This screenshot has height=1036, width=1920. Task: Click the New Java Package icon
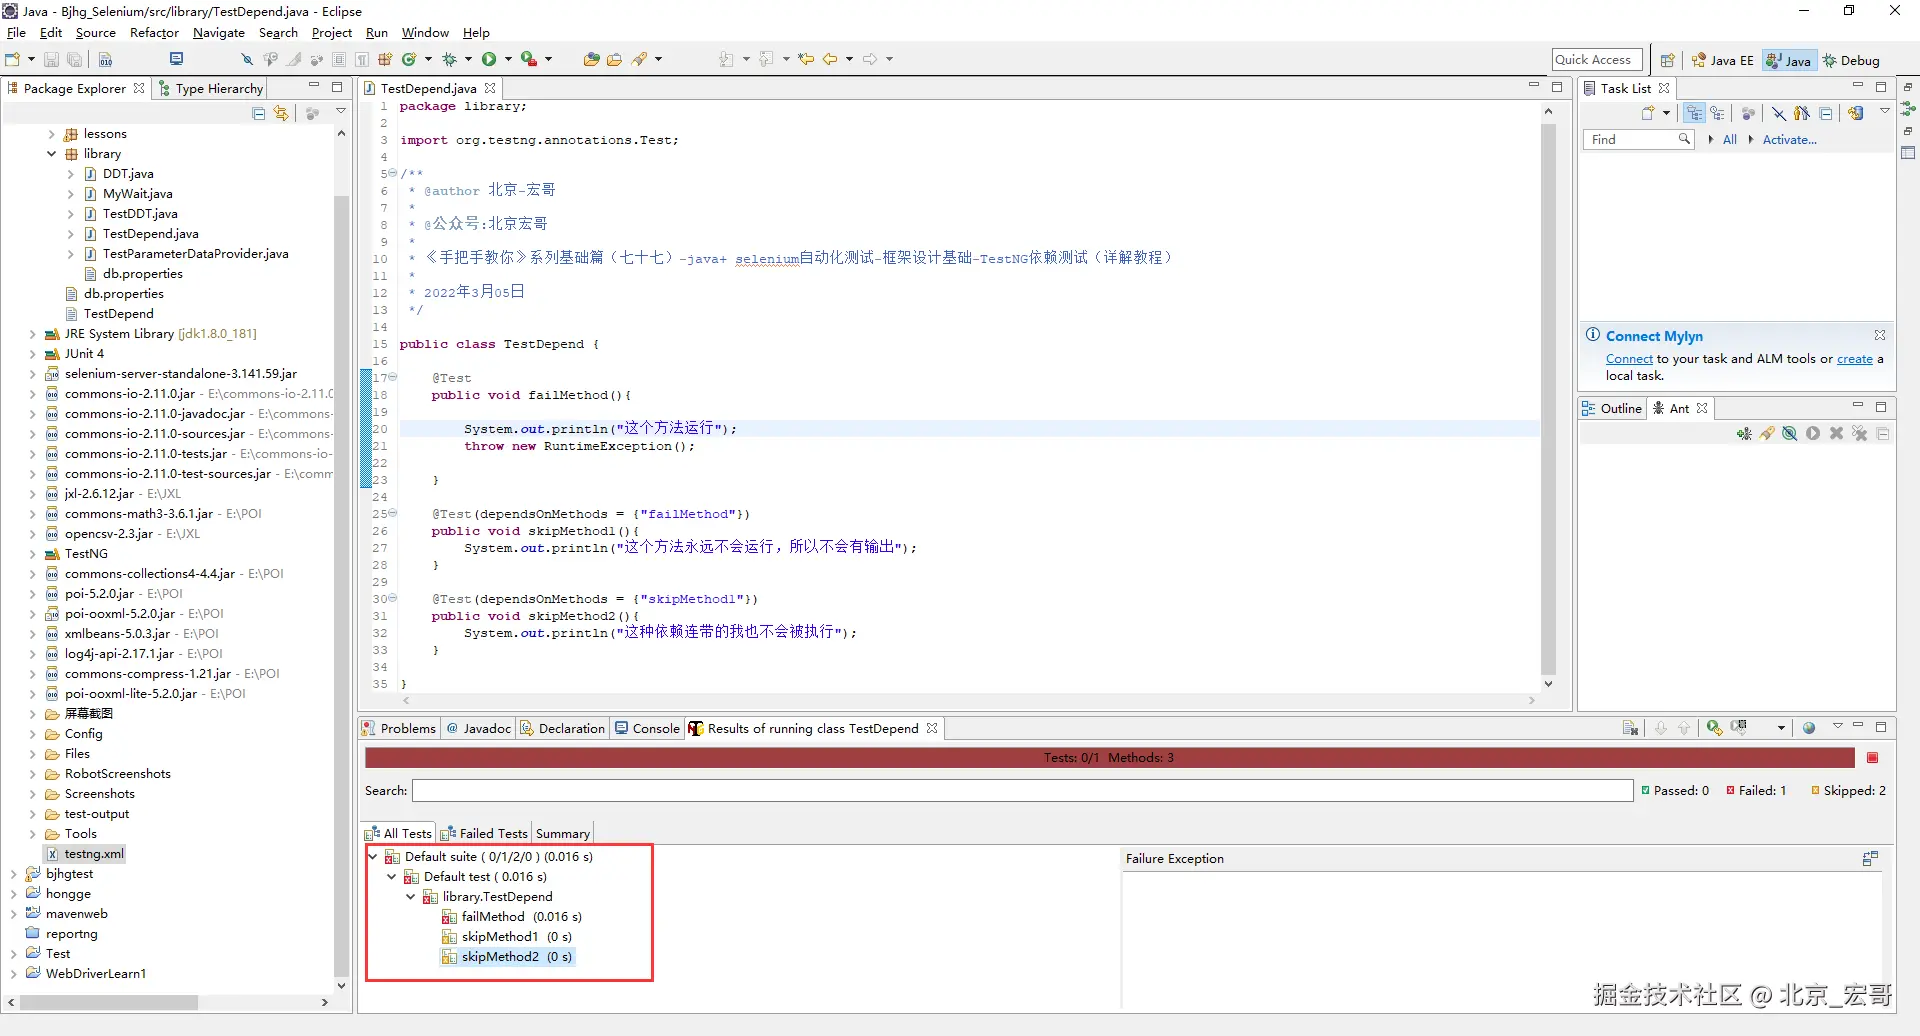[x=385, y=60]
